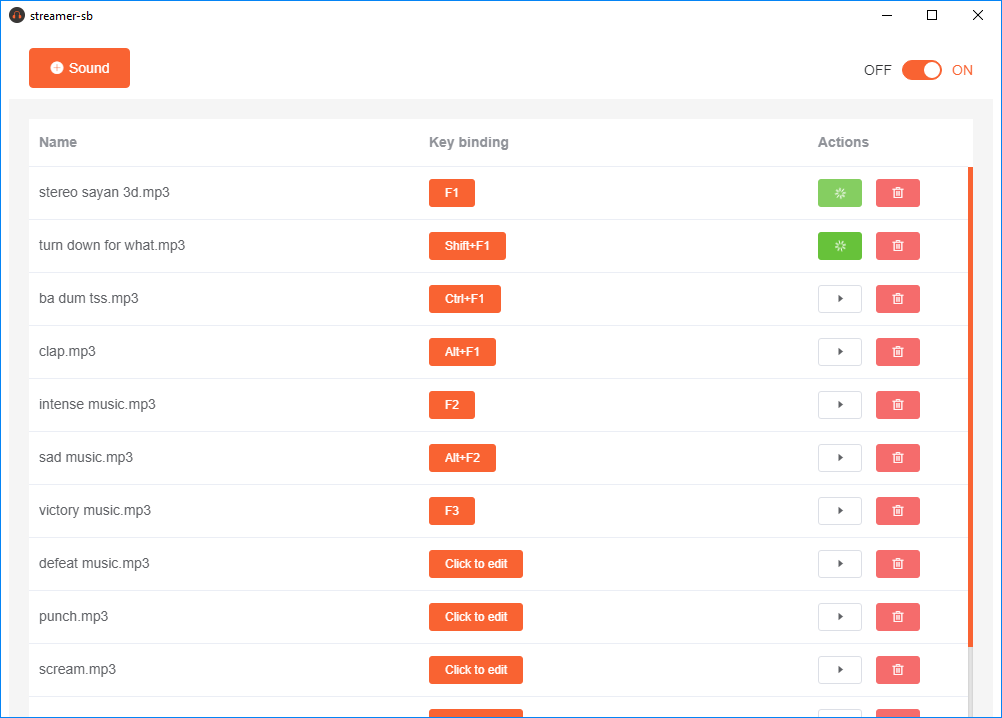Close the streamer-sb window
This screenshot has width=1002, height=718.
(x=977, y=15)
